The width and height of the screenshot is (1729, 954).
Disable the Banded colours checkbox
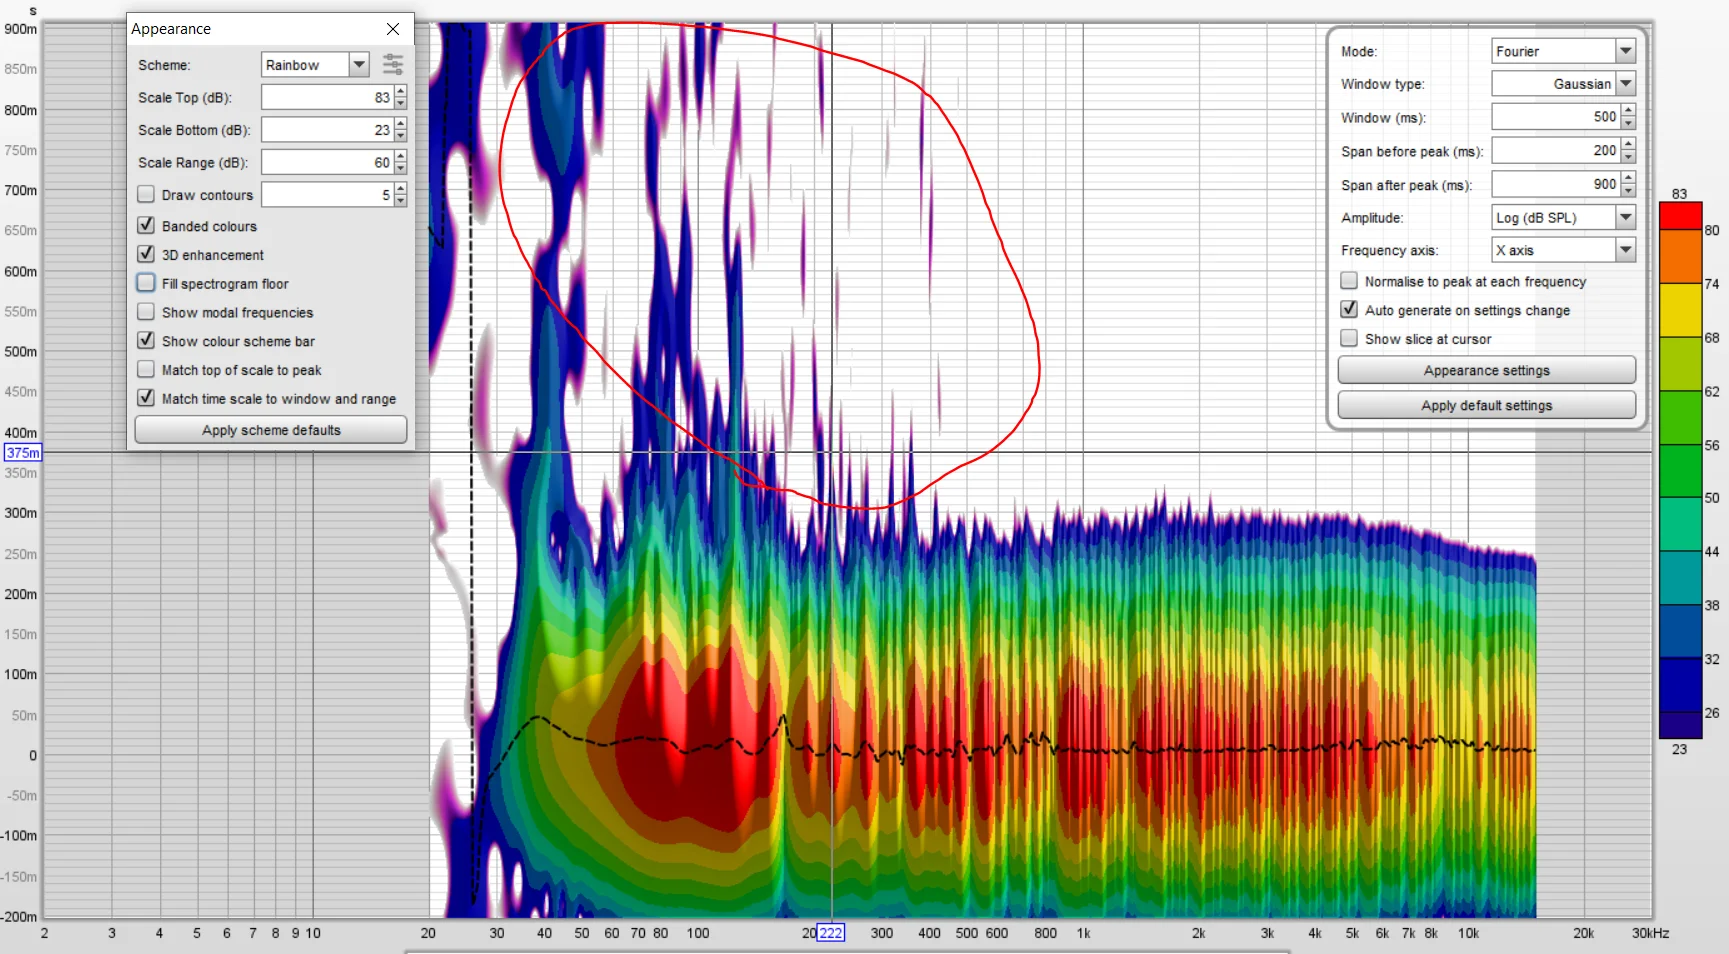(x=146, y=226)
